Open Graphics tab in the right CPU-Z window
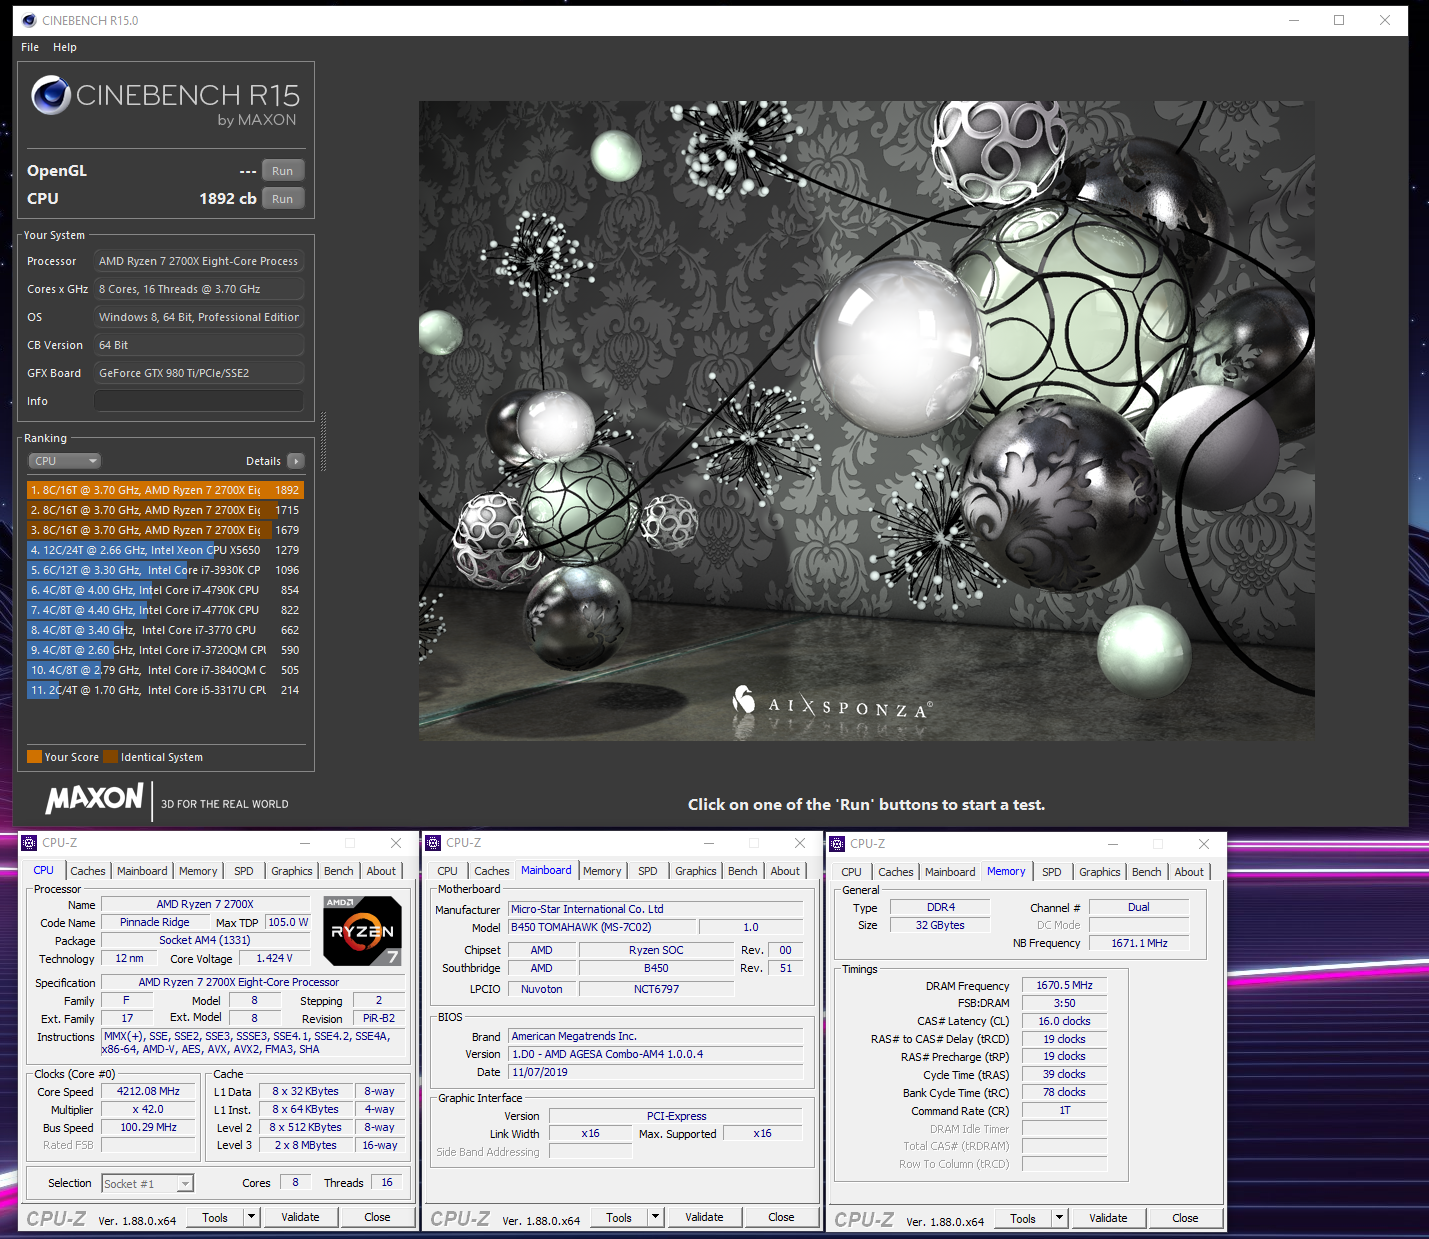 [x=1100, y=872]
